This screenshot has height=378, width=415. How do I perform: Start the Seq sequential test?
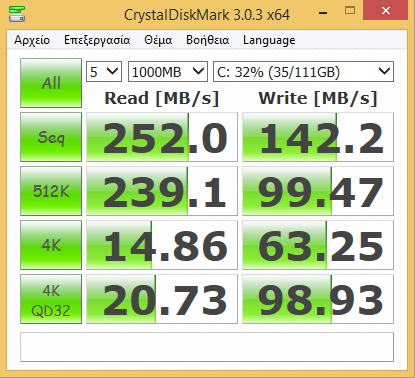[x=51, y=137]
